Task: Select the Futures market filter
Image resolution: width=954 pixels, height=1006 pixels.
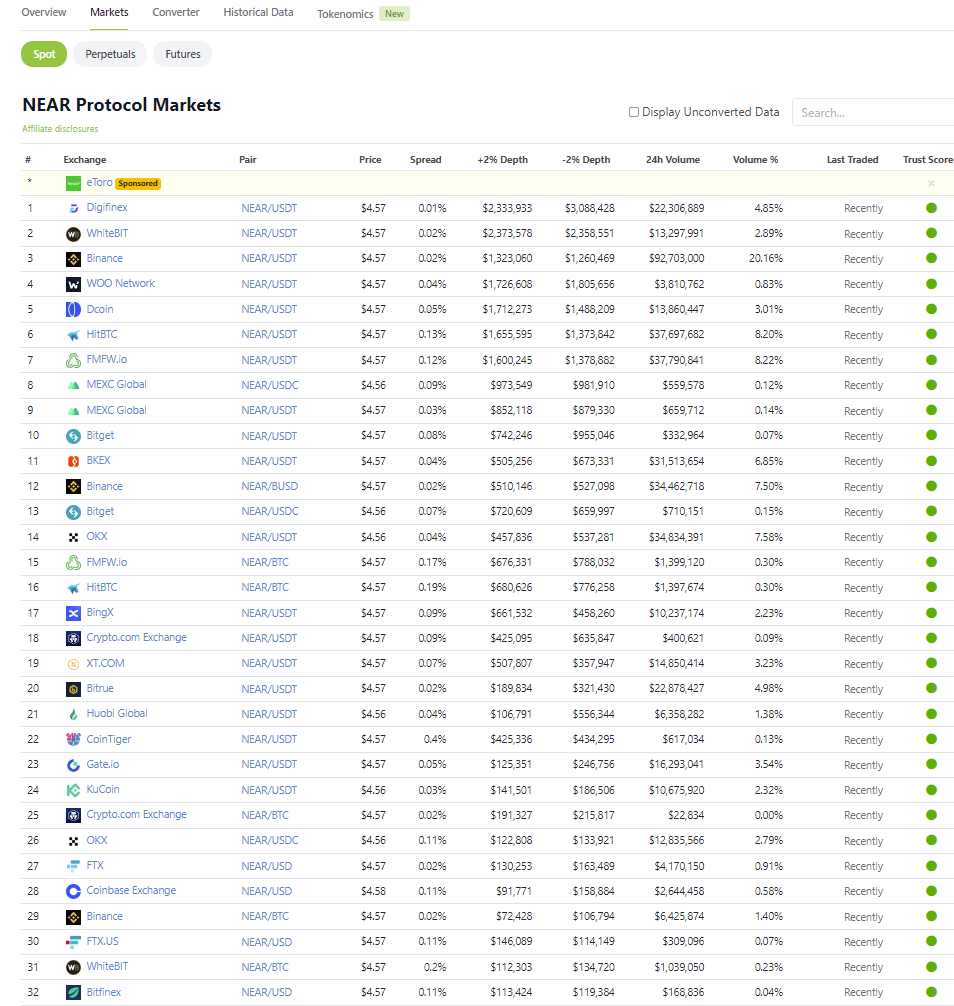Action: [182, 54]
